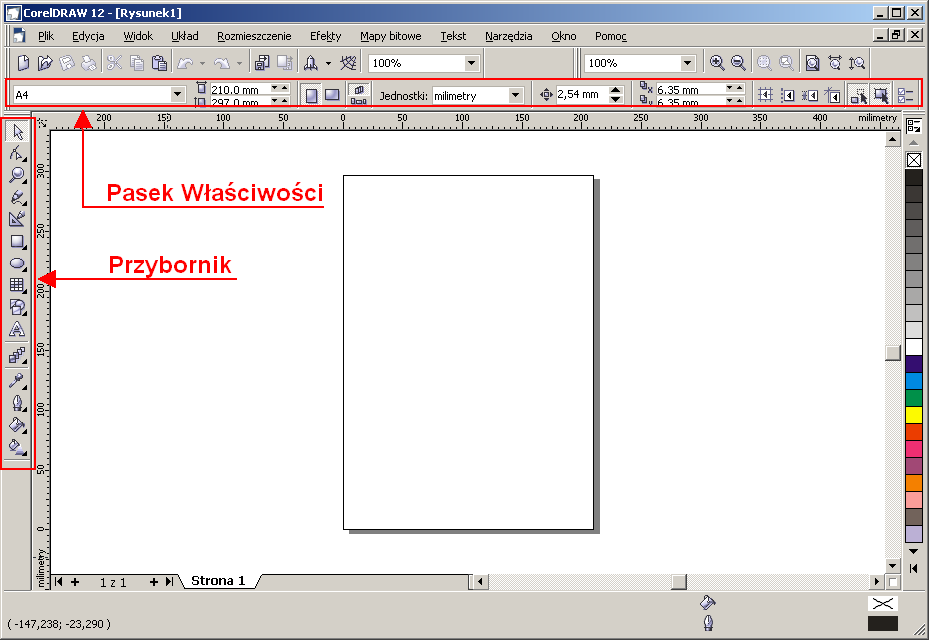This screenshot has height=640, width=929.
Task: Click the 210.0 mm page width field
Action: pos(239,89)
